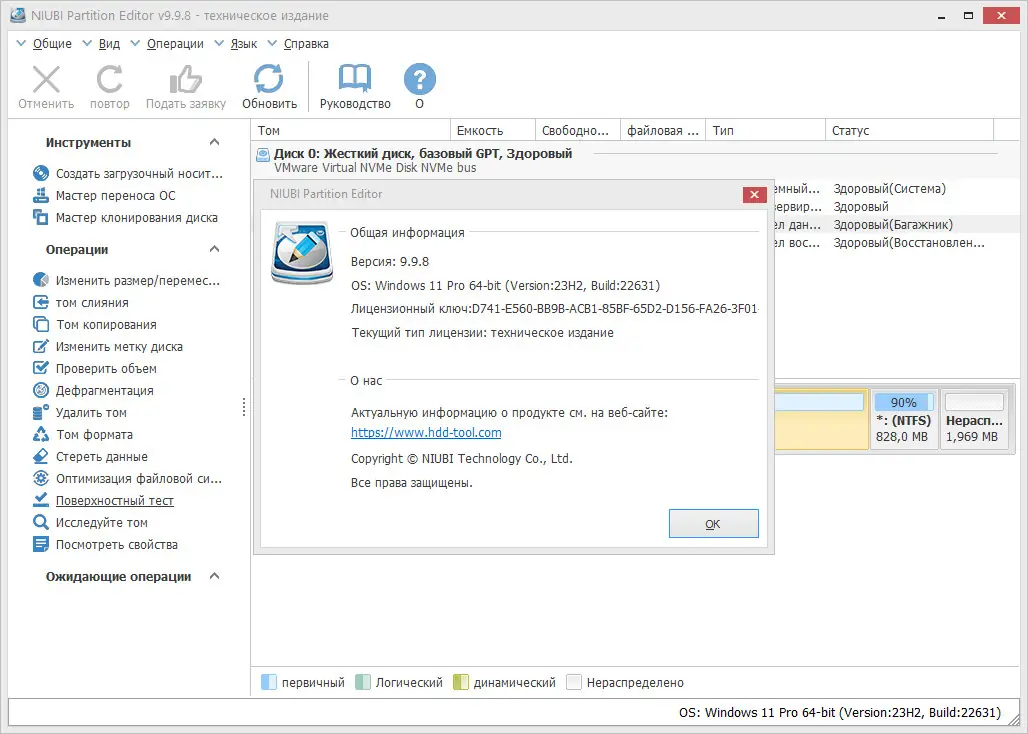
Task: Click the Емкость column header
Action: [x=491, y=130]
